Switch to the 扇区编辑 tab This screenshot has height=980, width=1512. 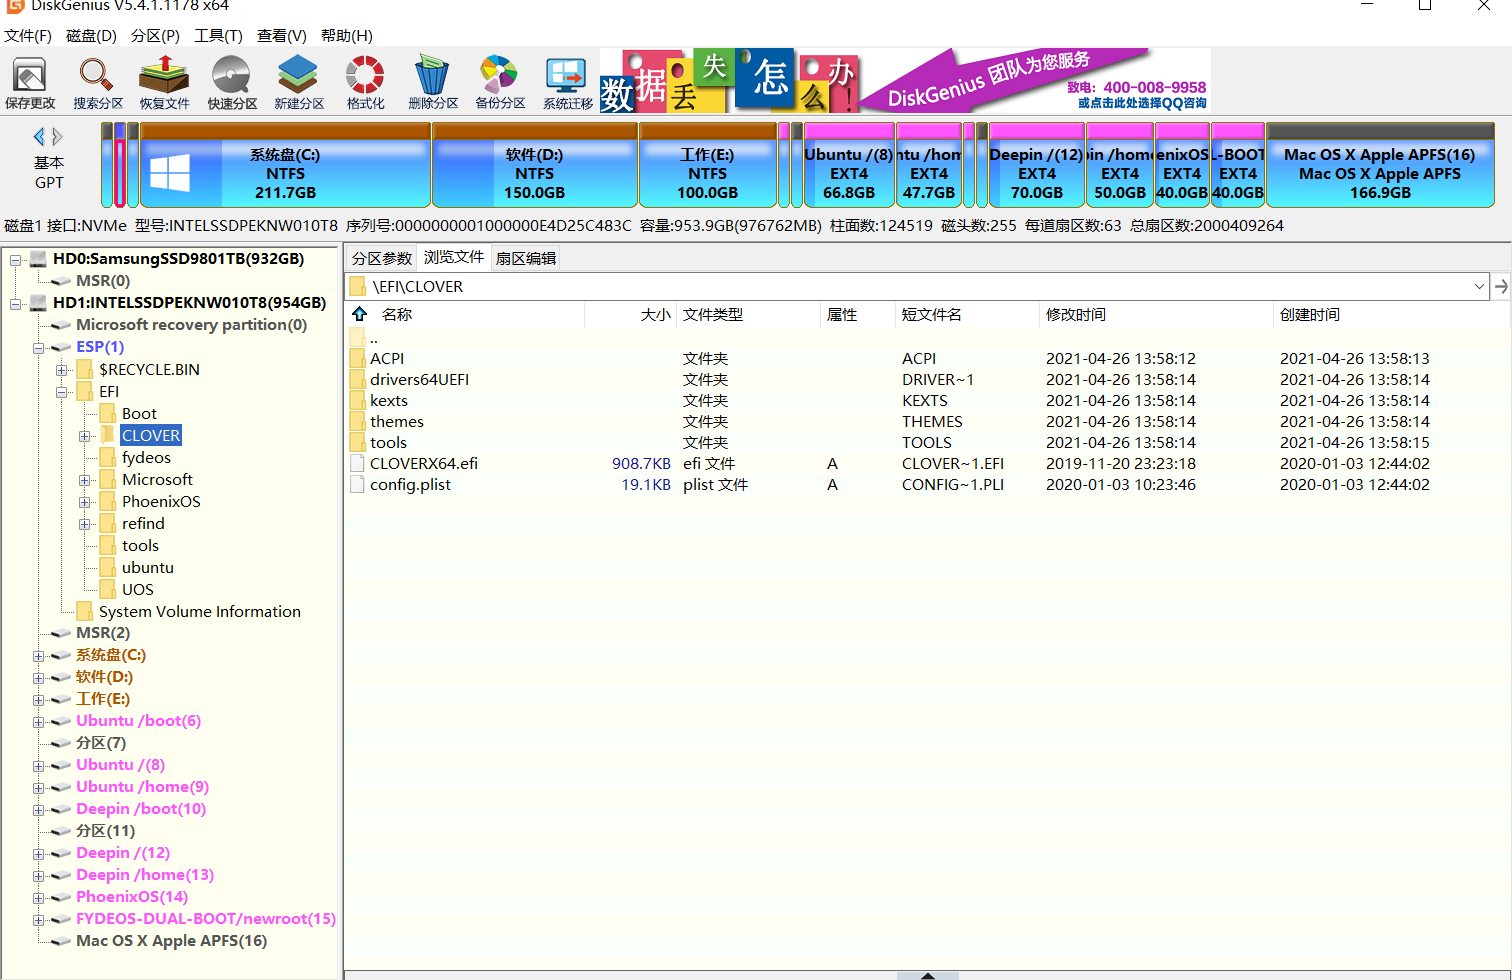(x=526, y=258)
